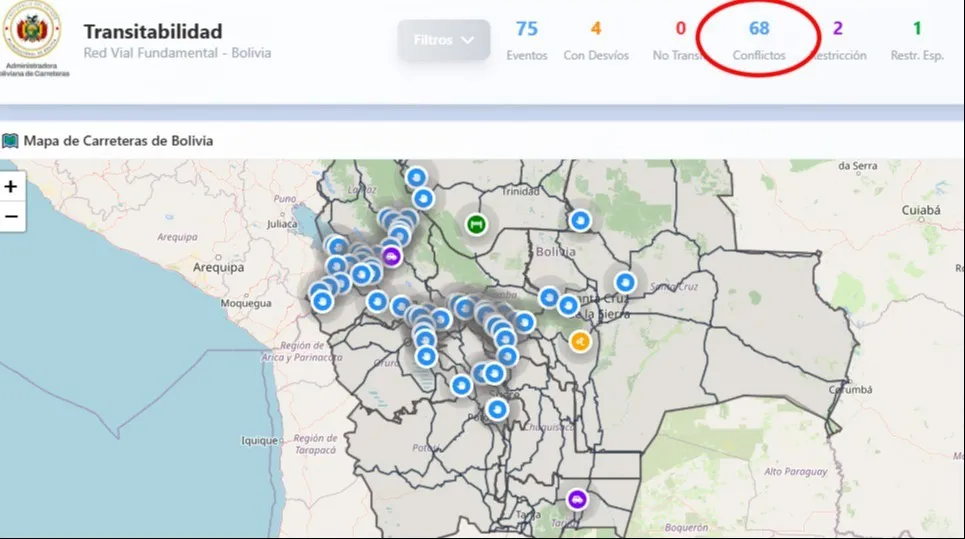Screen dimensions: 965x539
Task: Click the 75 Eventos counter
Action: coord(527,41)
